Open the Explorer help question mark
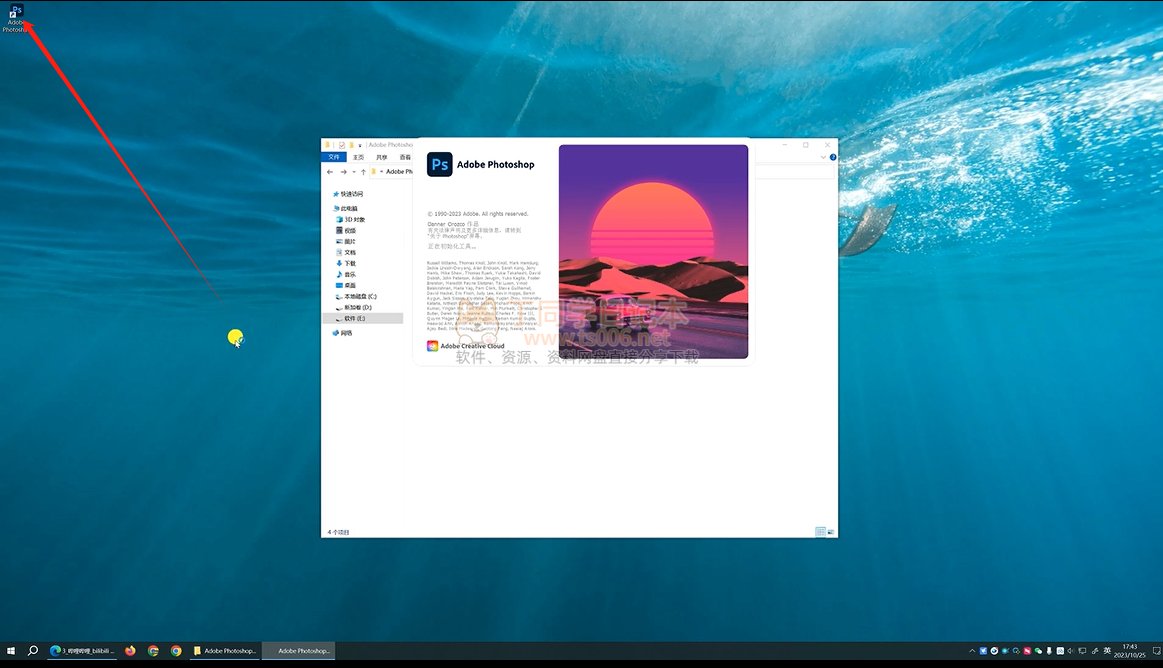The height and width of the screenshot is (668, 1163). [x=832, y=157]
